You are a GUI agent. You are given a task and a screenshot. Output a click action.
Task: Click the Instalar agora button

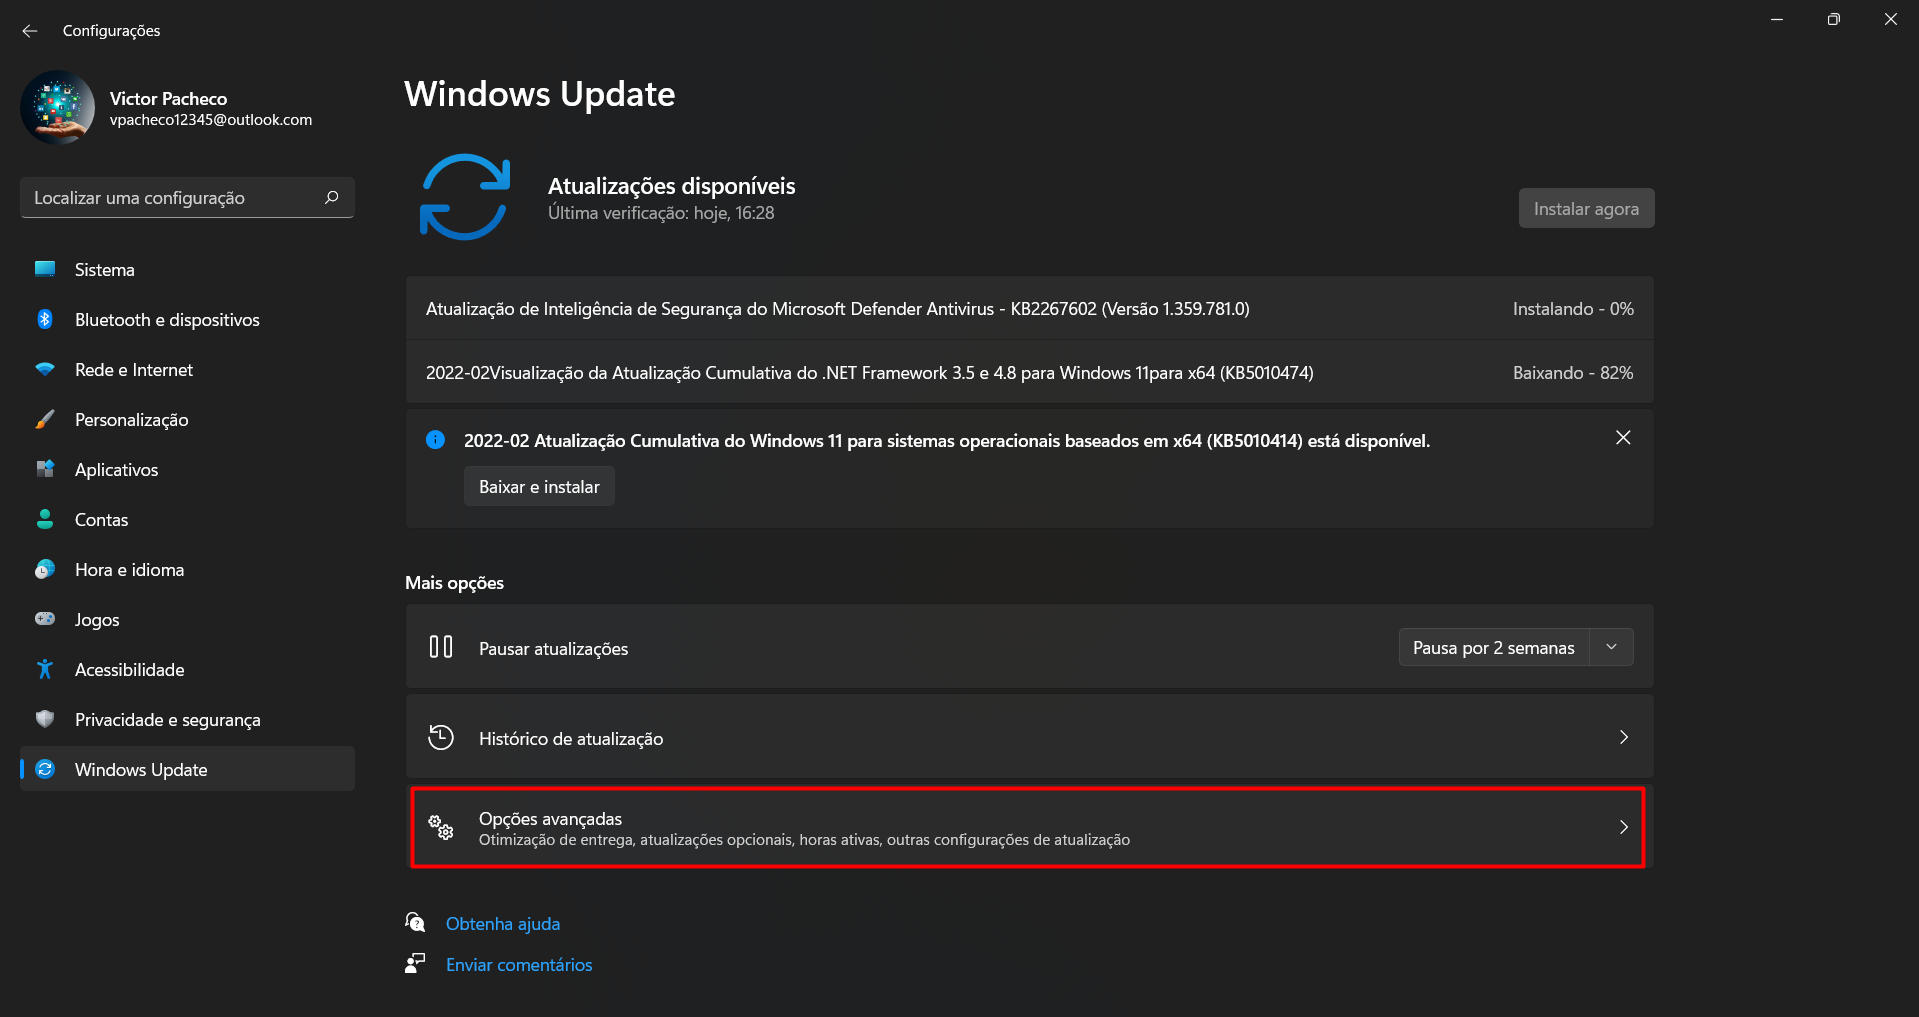(x=1586, y=208)
